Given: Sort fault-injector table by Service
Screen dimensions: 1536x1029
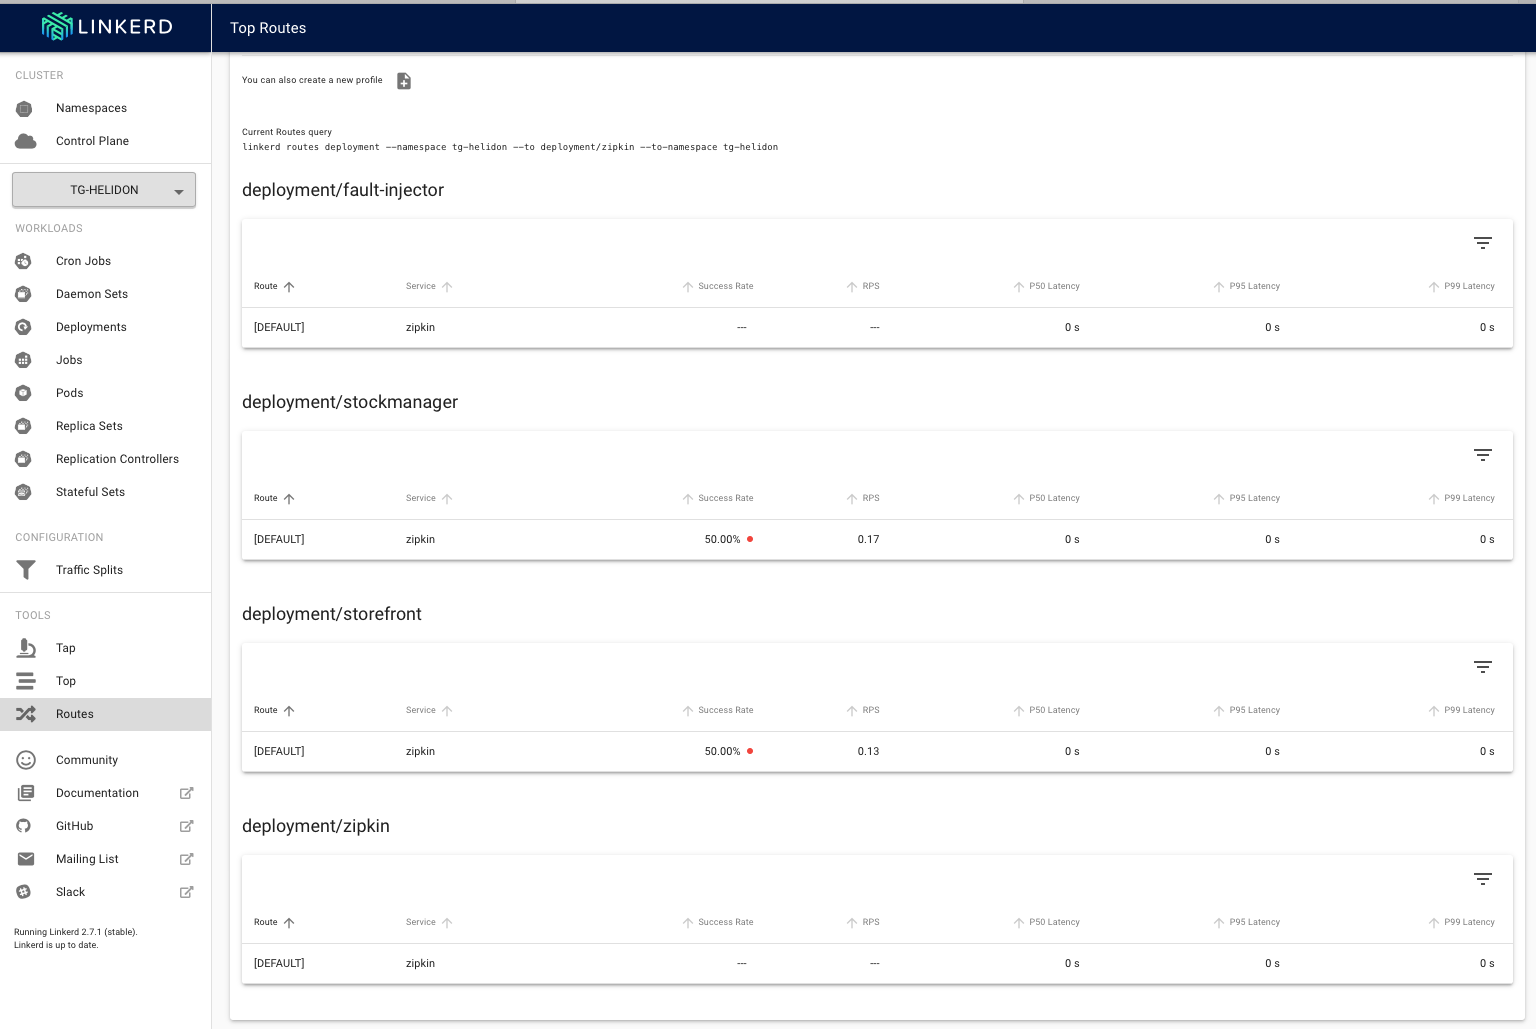Looking at the screenshot, I should click(429, 286).
